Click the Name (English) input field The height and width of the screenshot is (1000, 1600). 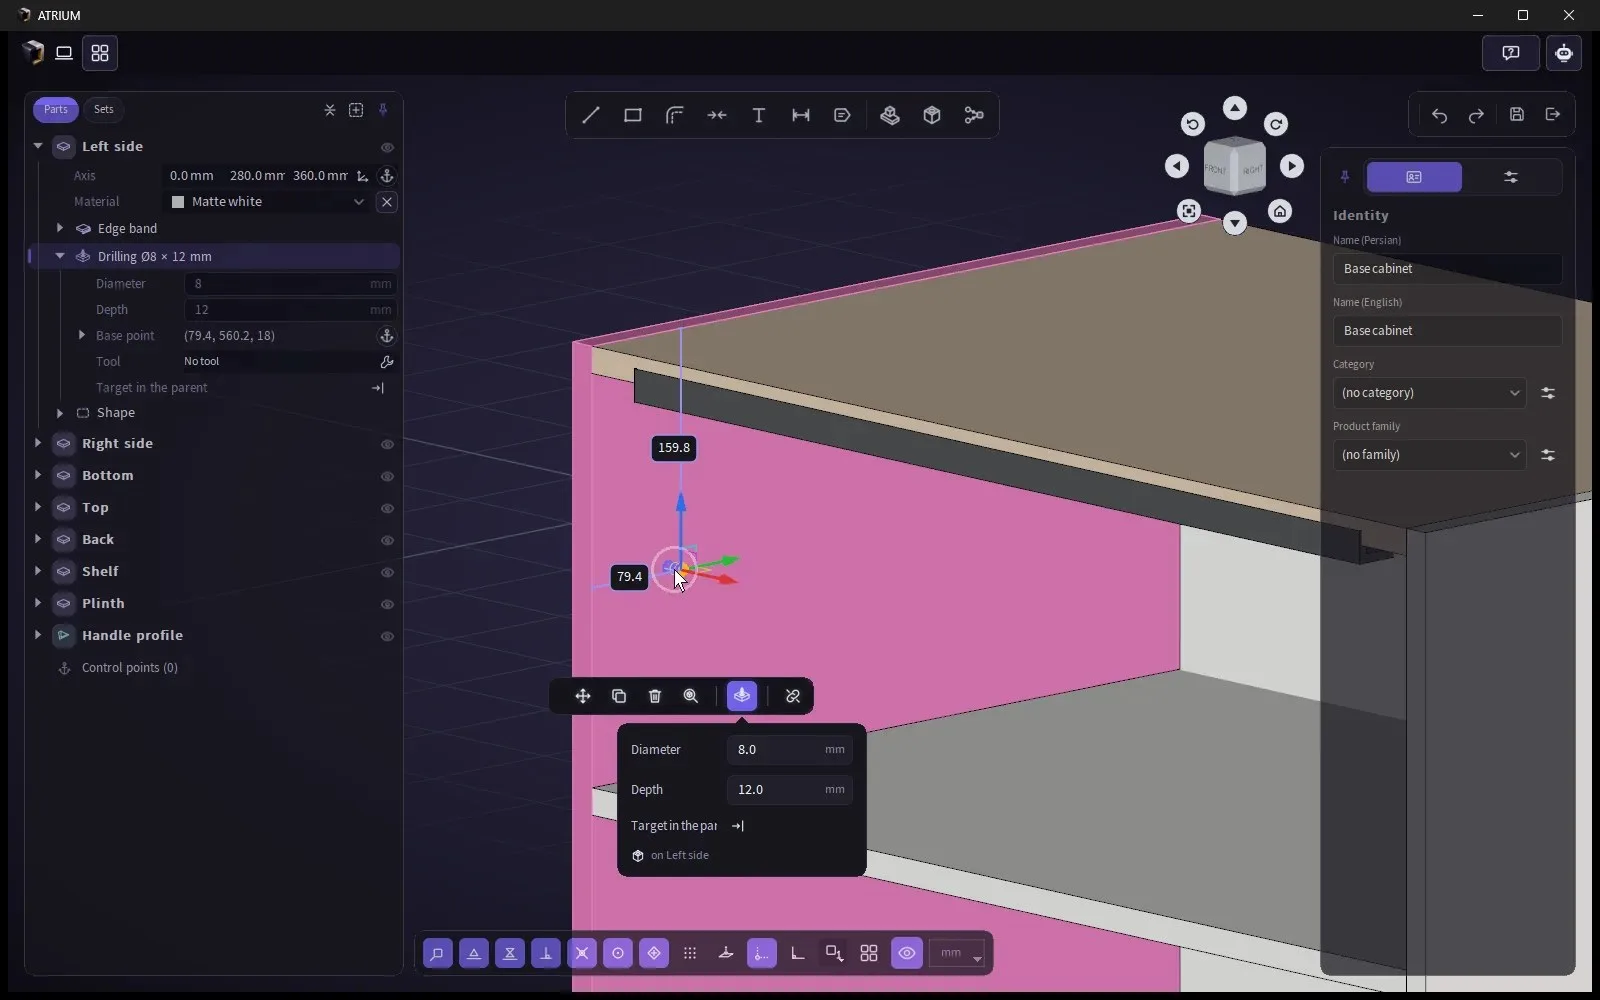pos(1447,331)
